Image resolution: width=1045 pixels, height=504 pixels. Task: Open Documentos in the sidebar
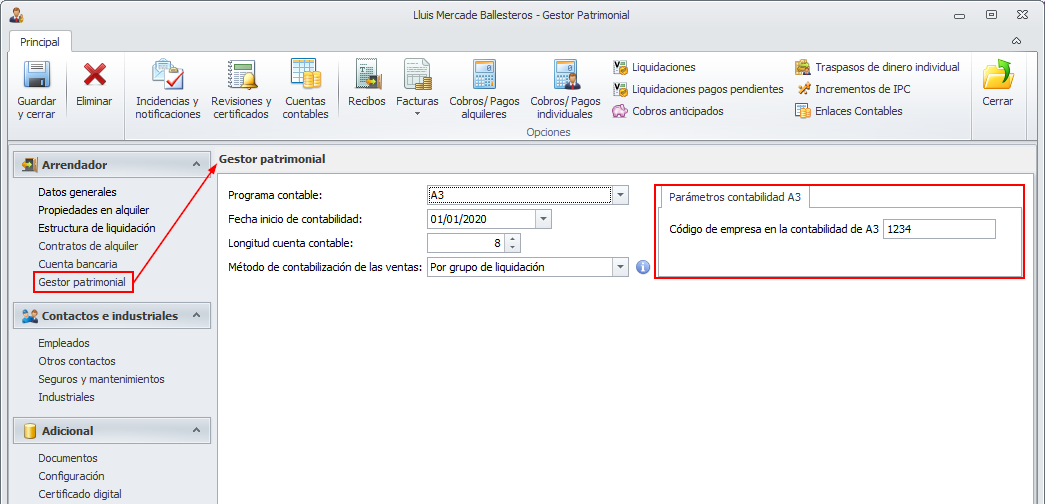pos(68,459)
